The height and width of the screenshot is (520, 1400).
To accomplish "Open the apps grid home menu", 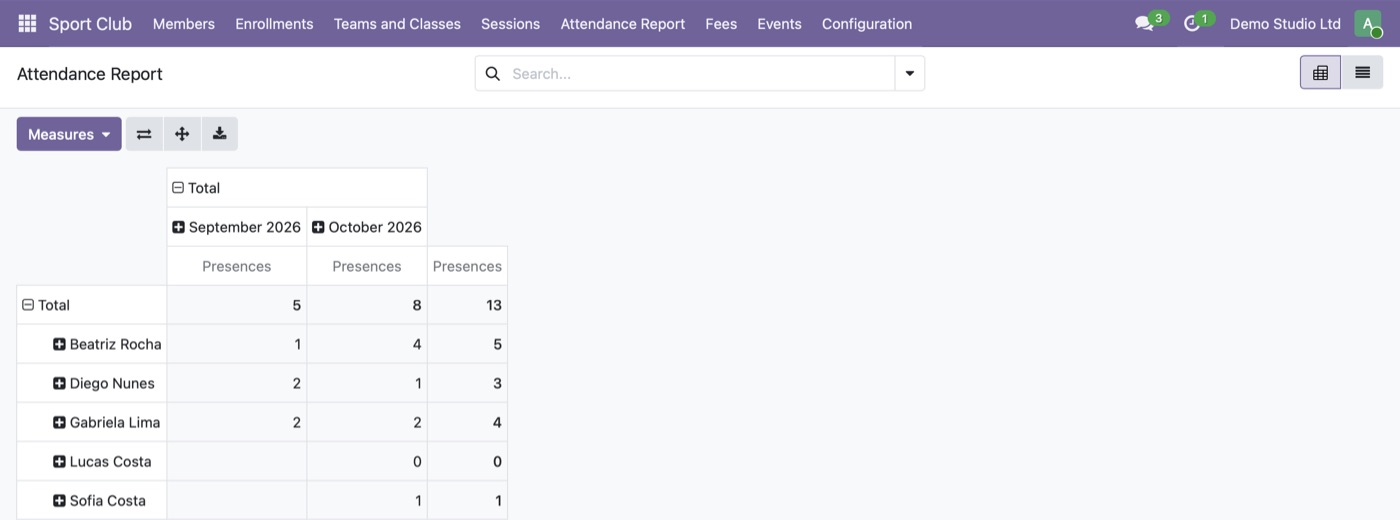I will click(27, 23).
